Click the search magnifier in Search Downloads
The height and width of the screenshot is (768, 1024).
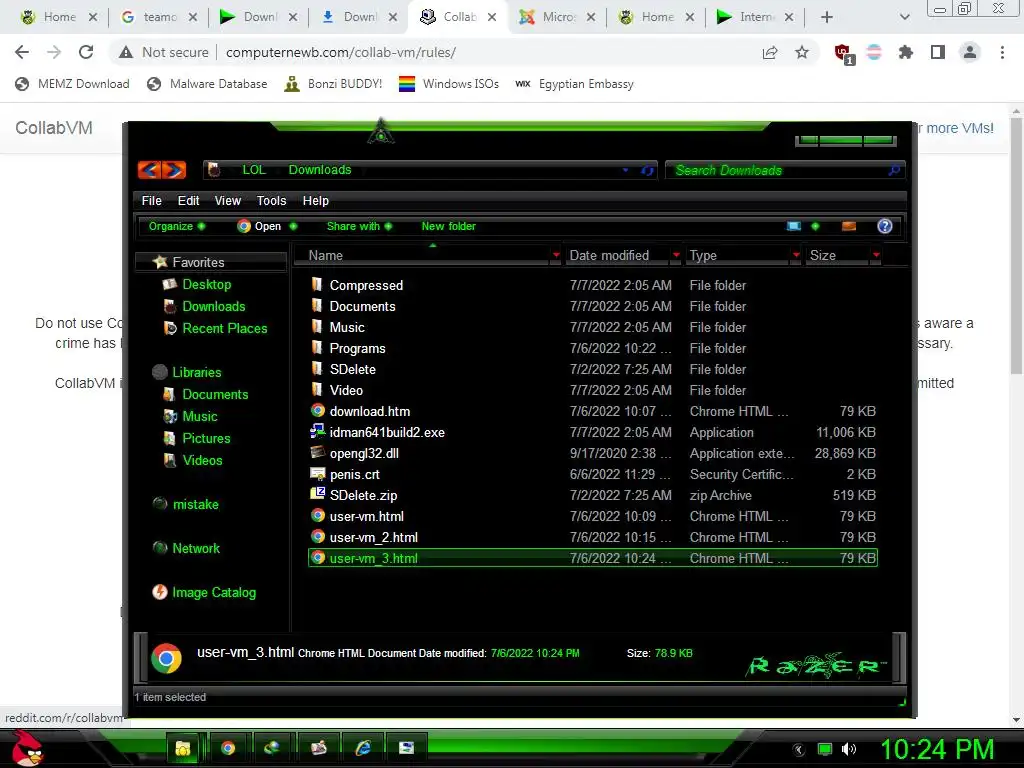pos(894,170)
